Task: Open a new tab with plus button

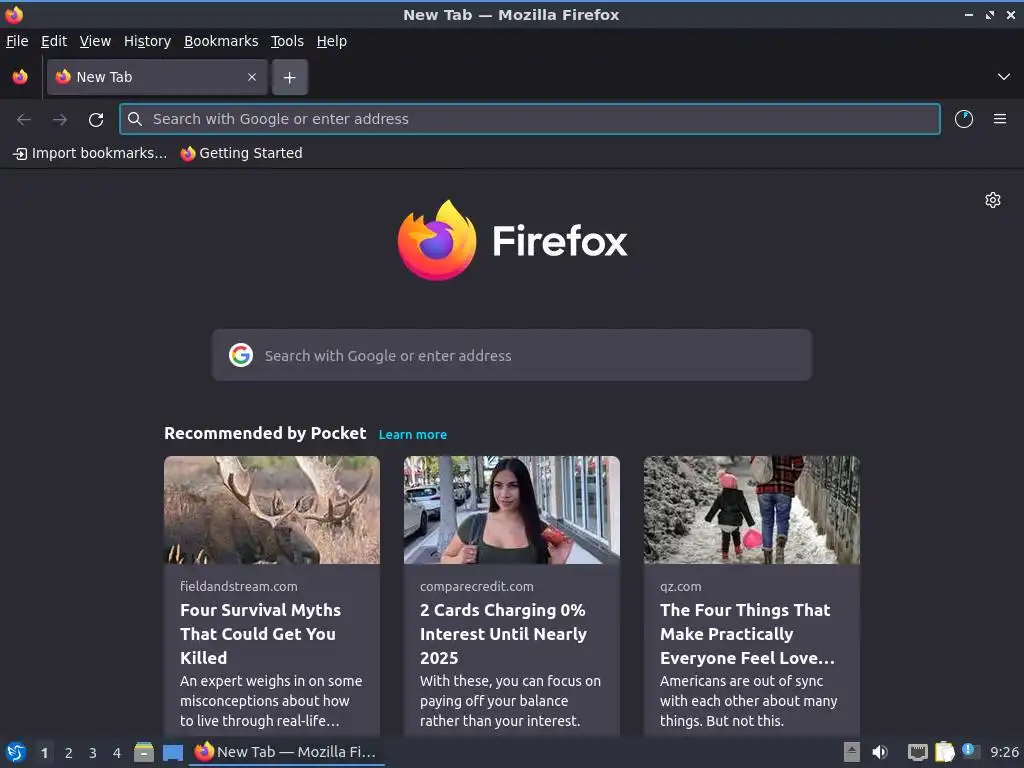Action: [x=289, y=78]
